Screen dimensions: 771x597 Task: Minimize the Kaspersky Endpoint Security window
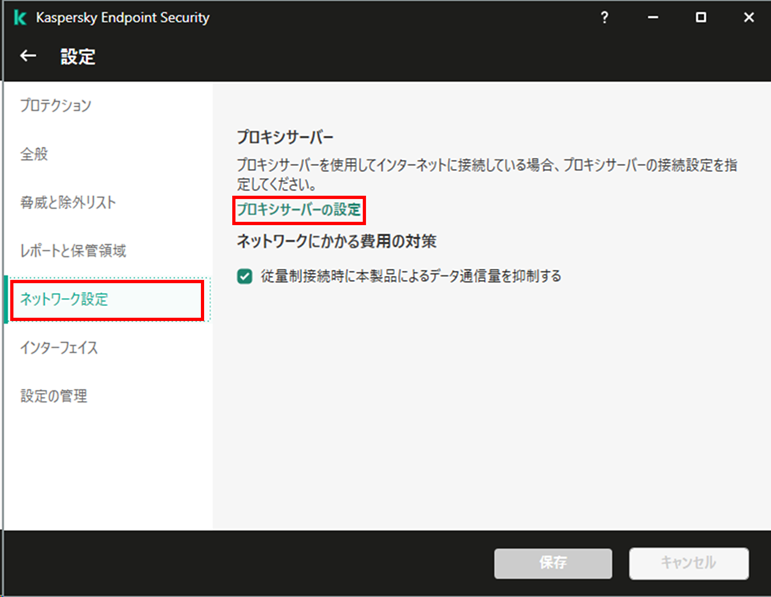point(652,18)
